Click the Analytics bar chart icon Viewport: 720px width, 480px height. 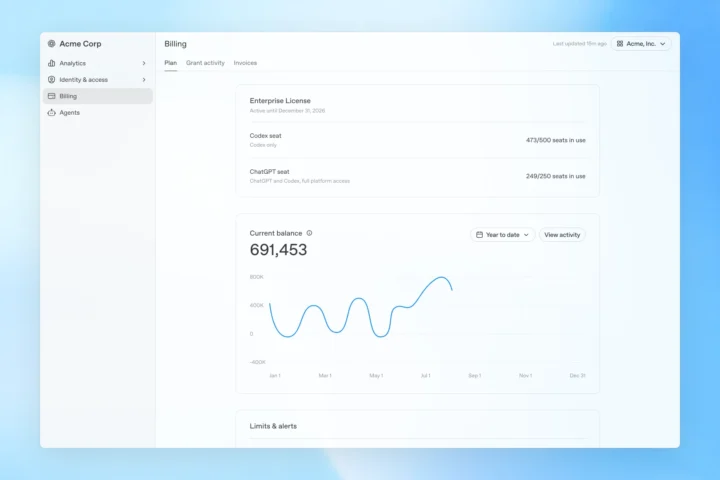coord(51,63)
